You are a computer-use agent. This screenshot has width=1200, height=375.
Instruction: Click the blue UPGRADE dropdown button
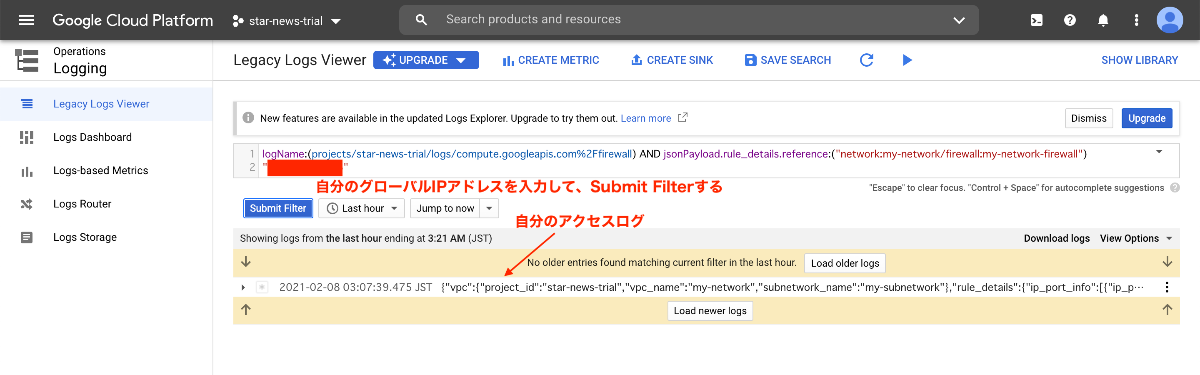coord(426,60)
